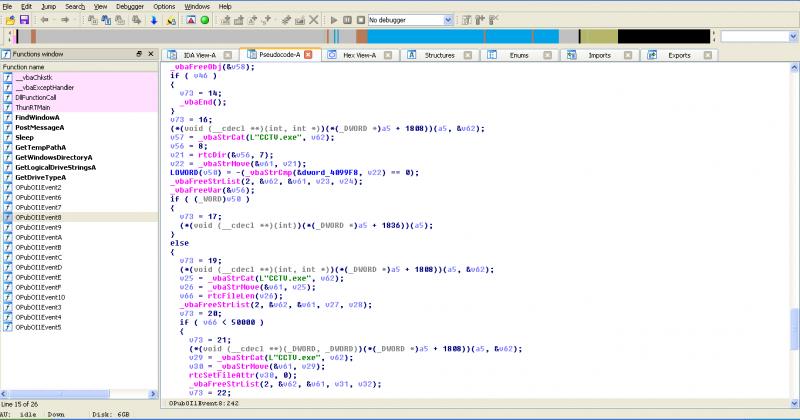Close the Structures tab

[468, 55]
